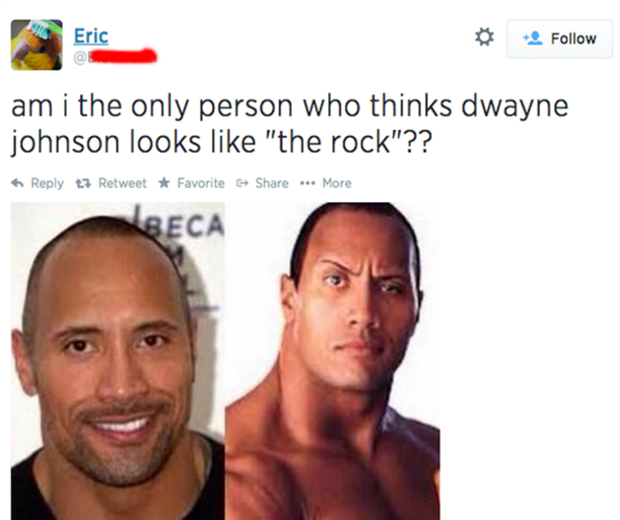Click the tweet line beginning "am i the only"
Screen dimensions: 620x520
(289, 106)
